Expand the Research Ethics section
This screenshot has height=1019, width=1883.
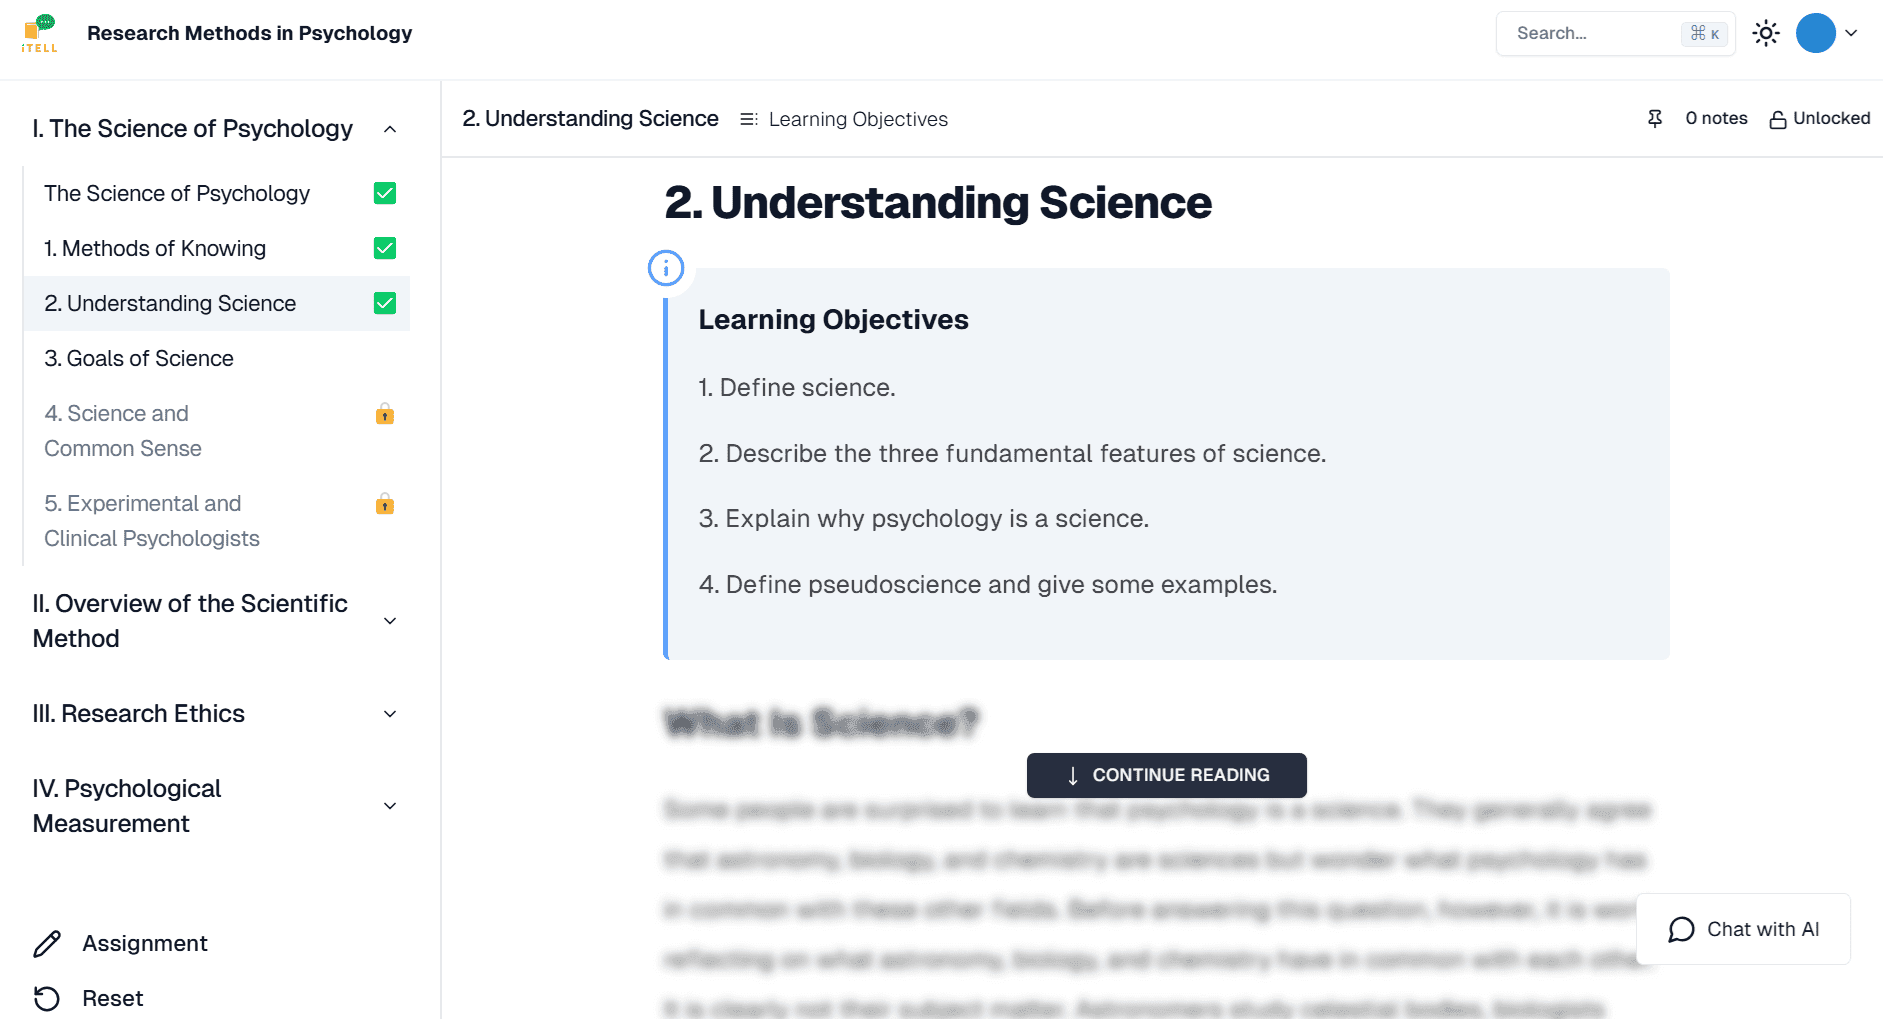390,714
